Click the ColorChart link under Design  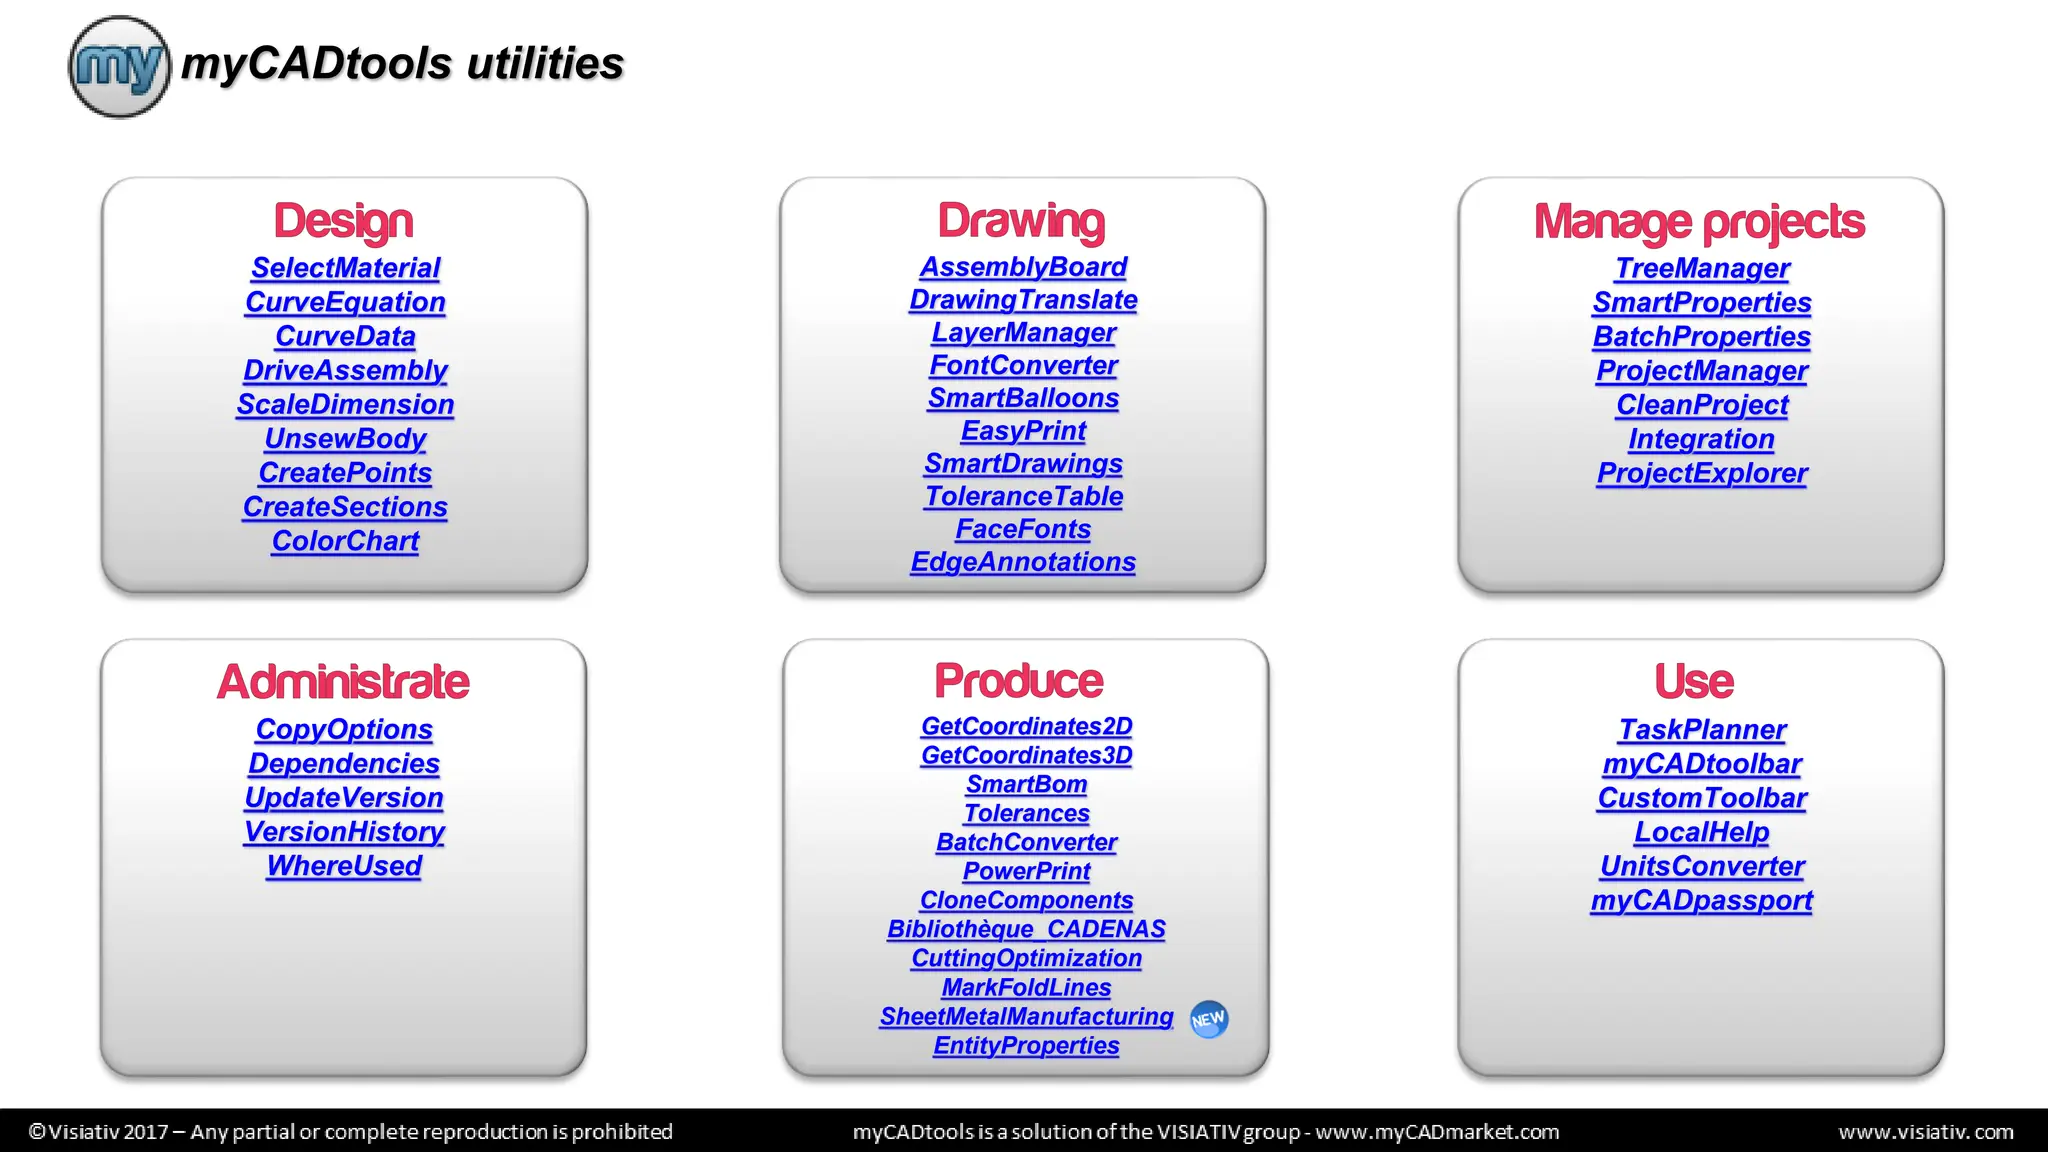coord(345,541)
